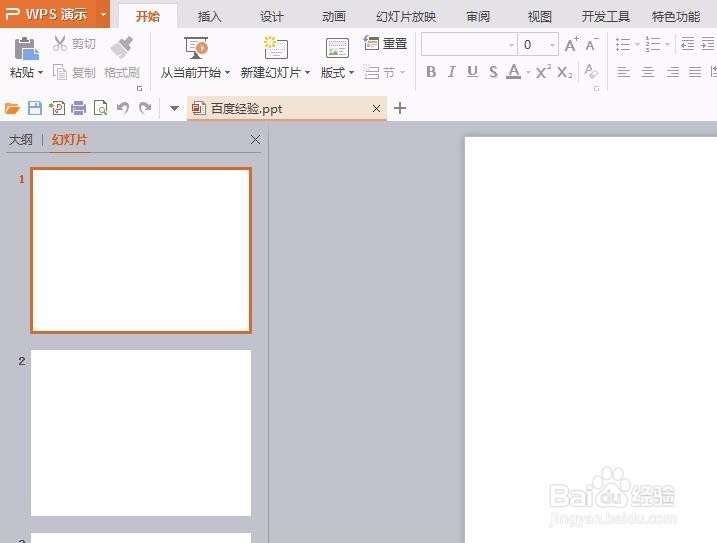Toggle Underline formatting

(472, 72)
